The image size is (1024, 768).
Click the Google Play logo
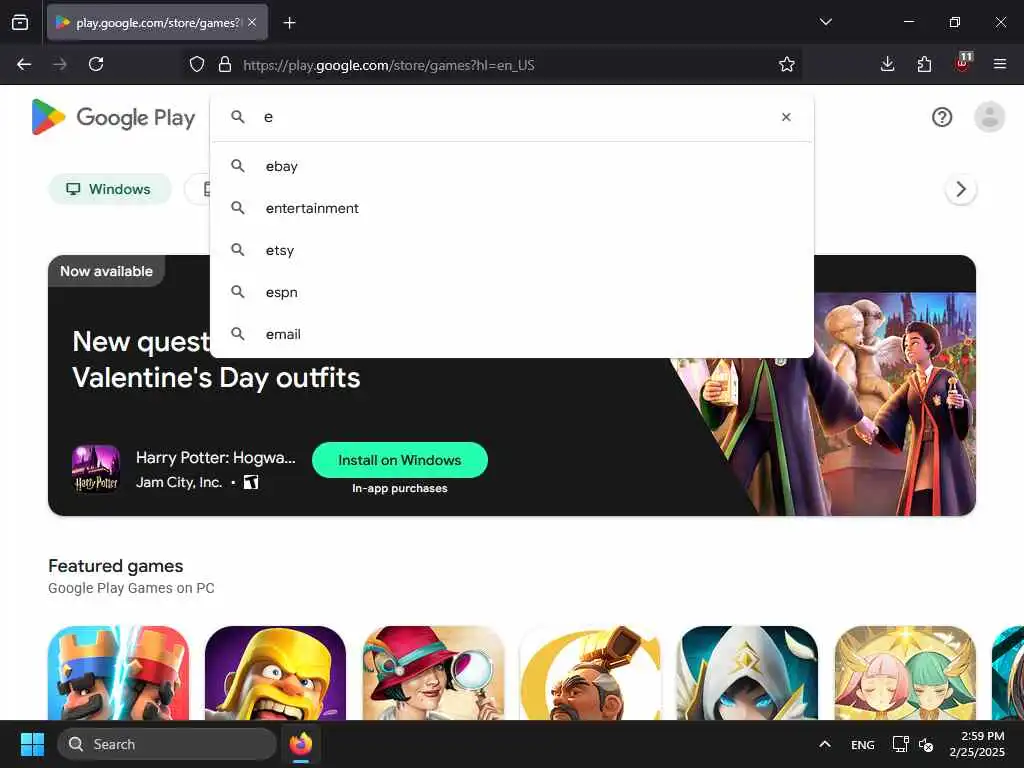[x=113, y=118]
